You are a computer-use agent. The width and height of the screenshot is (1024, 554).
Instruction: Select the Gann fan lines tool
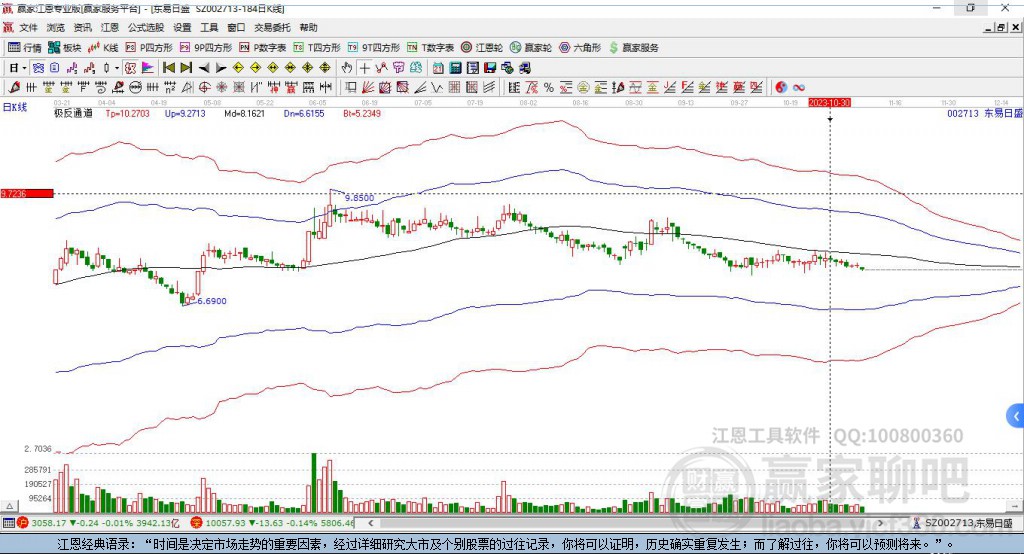[368, 88]
